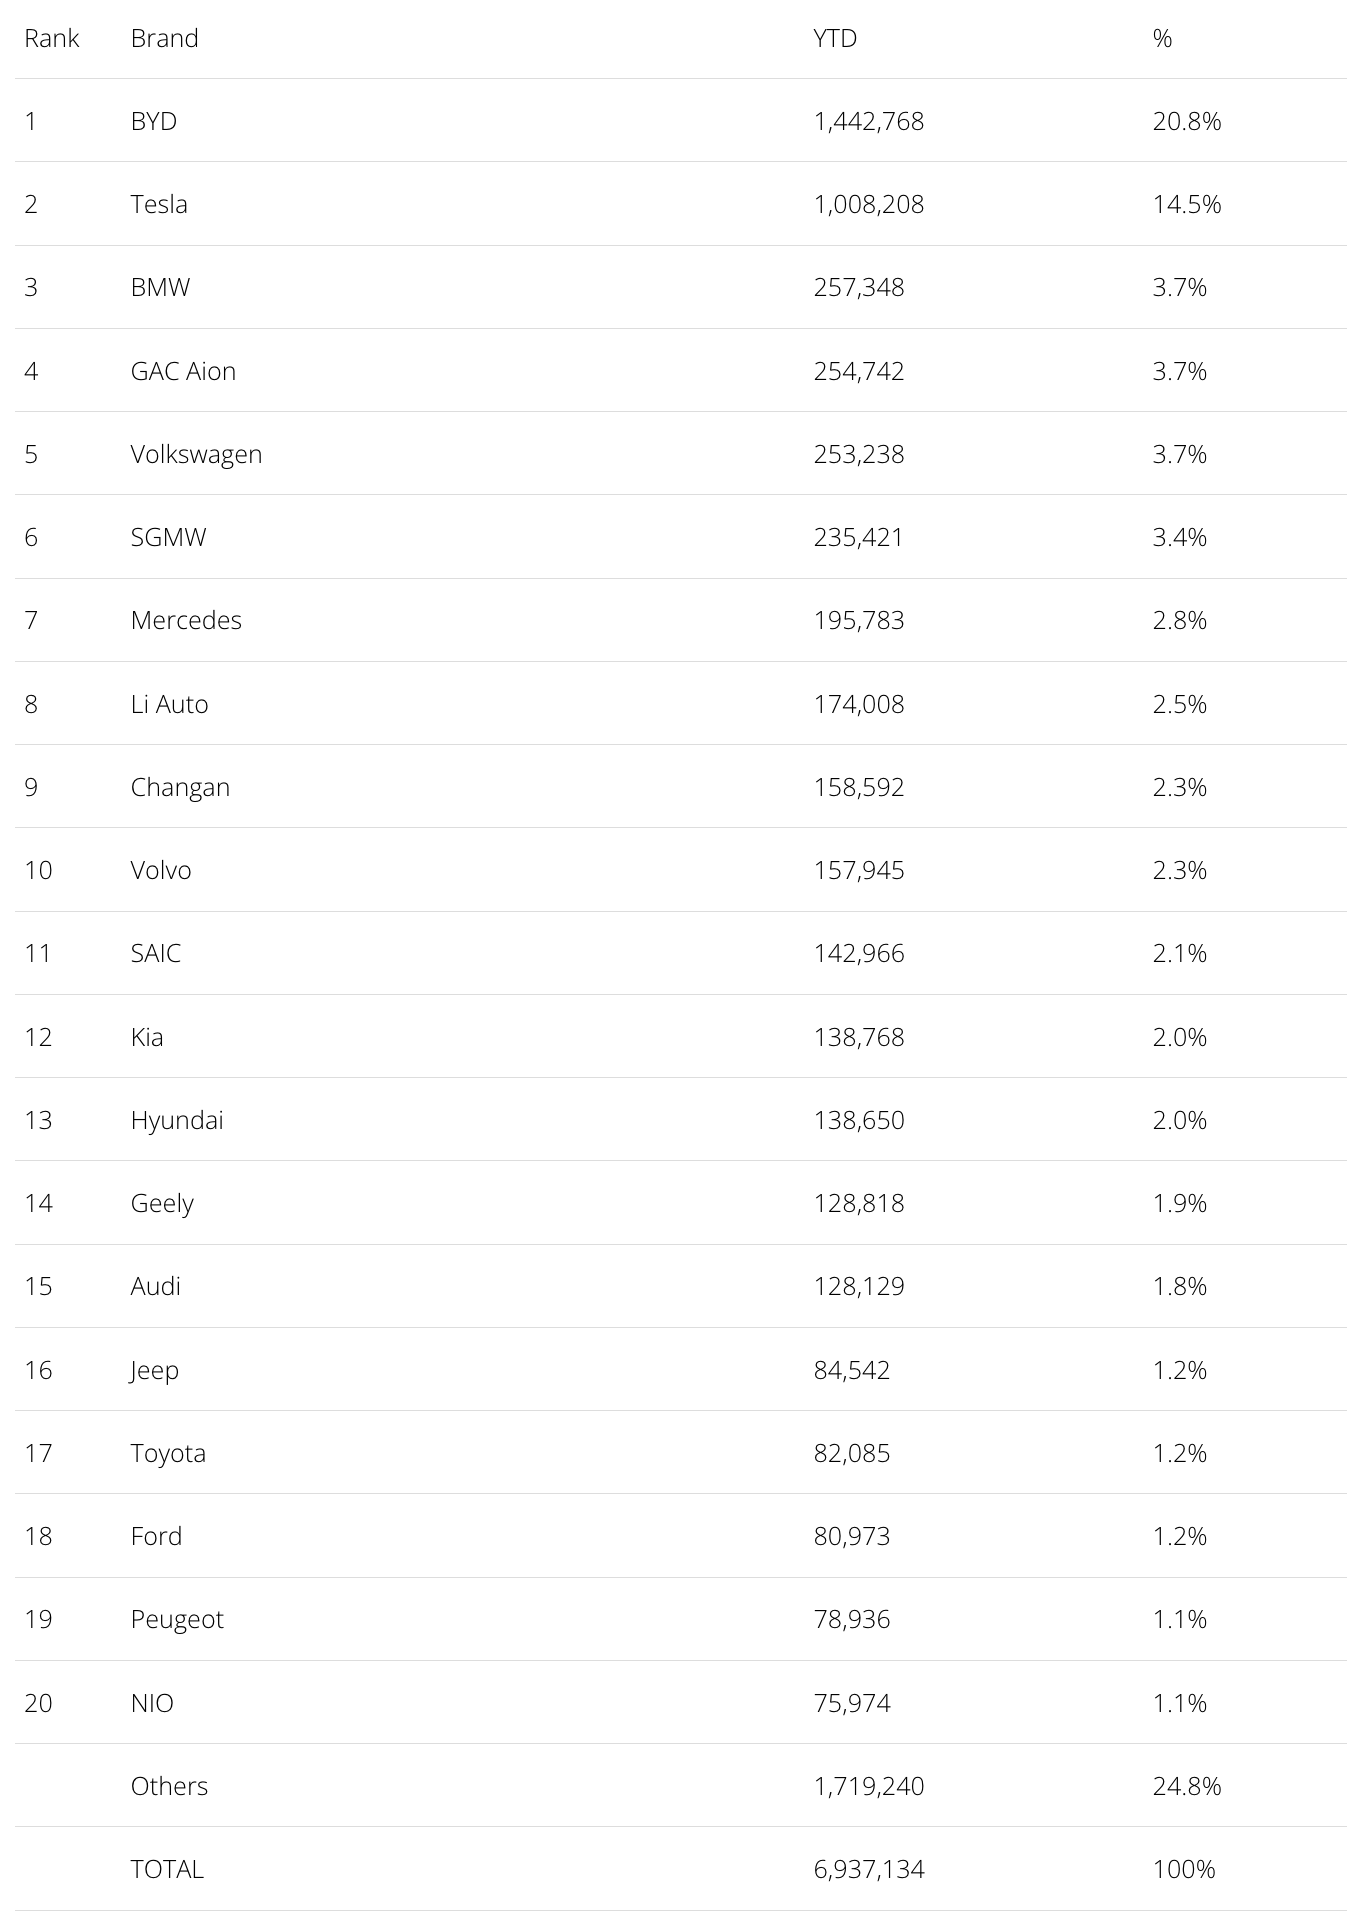Select the Hyundai brand cell

point(177,1120)
